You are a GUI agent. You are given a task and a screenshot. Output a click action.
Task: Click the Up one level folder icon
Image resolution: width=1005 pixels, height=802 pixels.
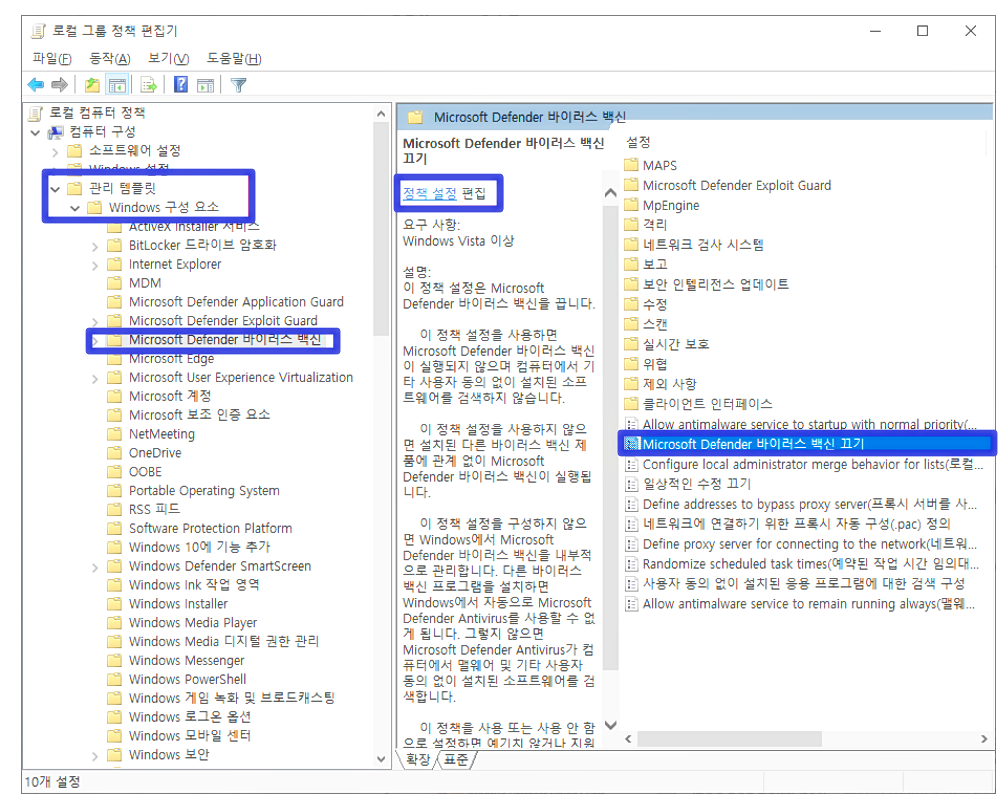click(92, 85)
